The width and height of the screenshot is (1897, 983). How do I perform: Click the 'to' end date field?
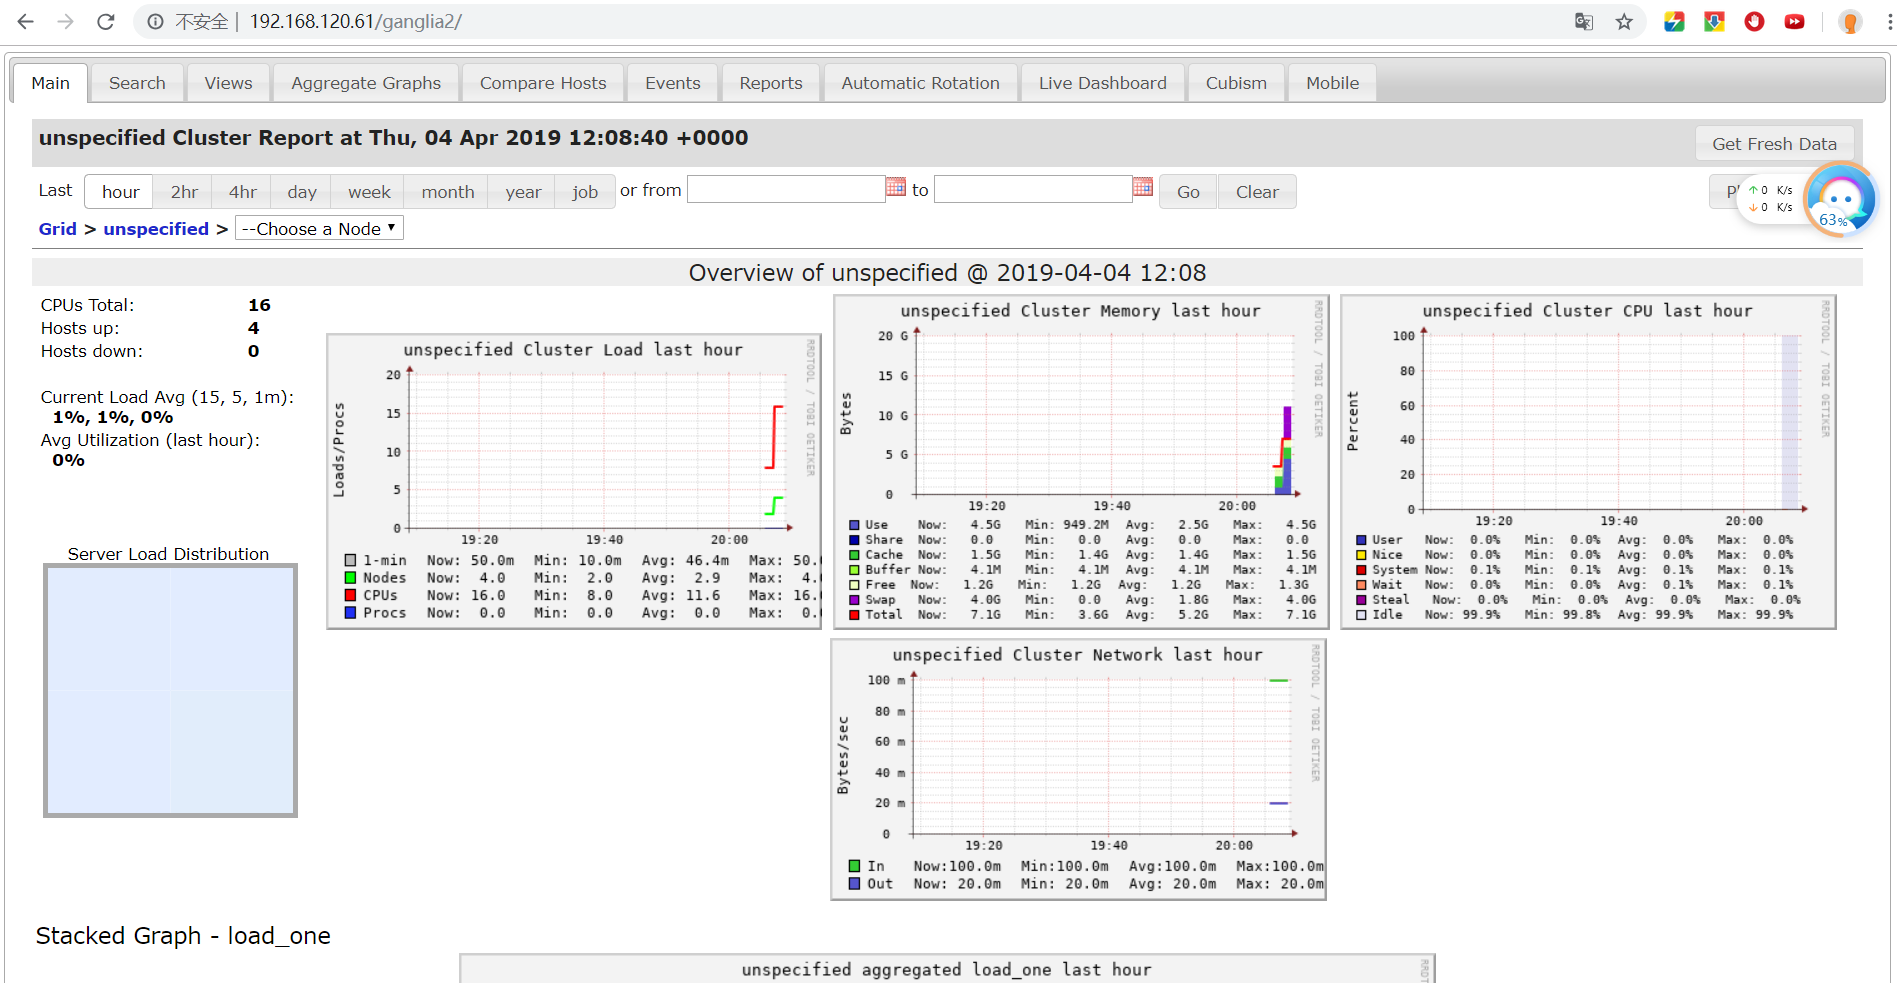click(x=1033, y=189)
